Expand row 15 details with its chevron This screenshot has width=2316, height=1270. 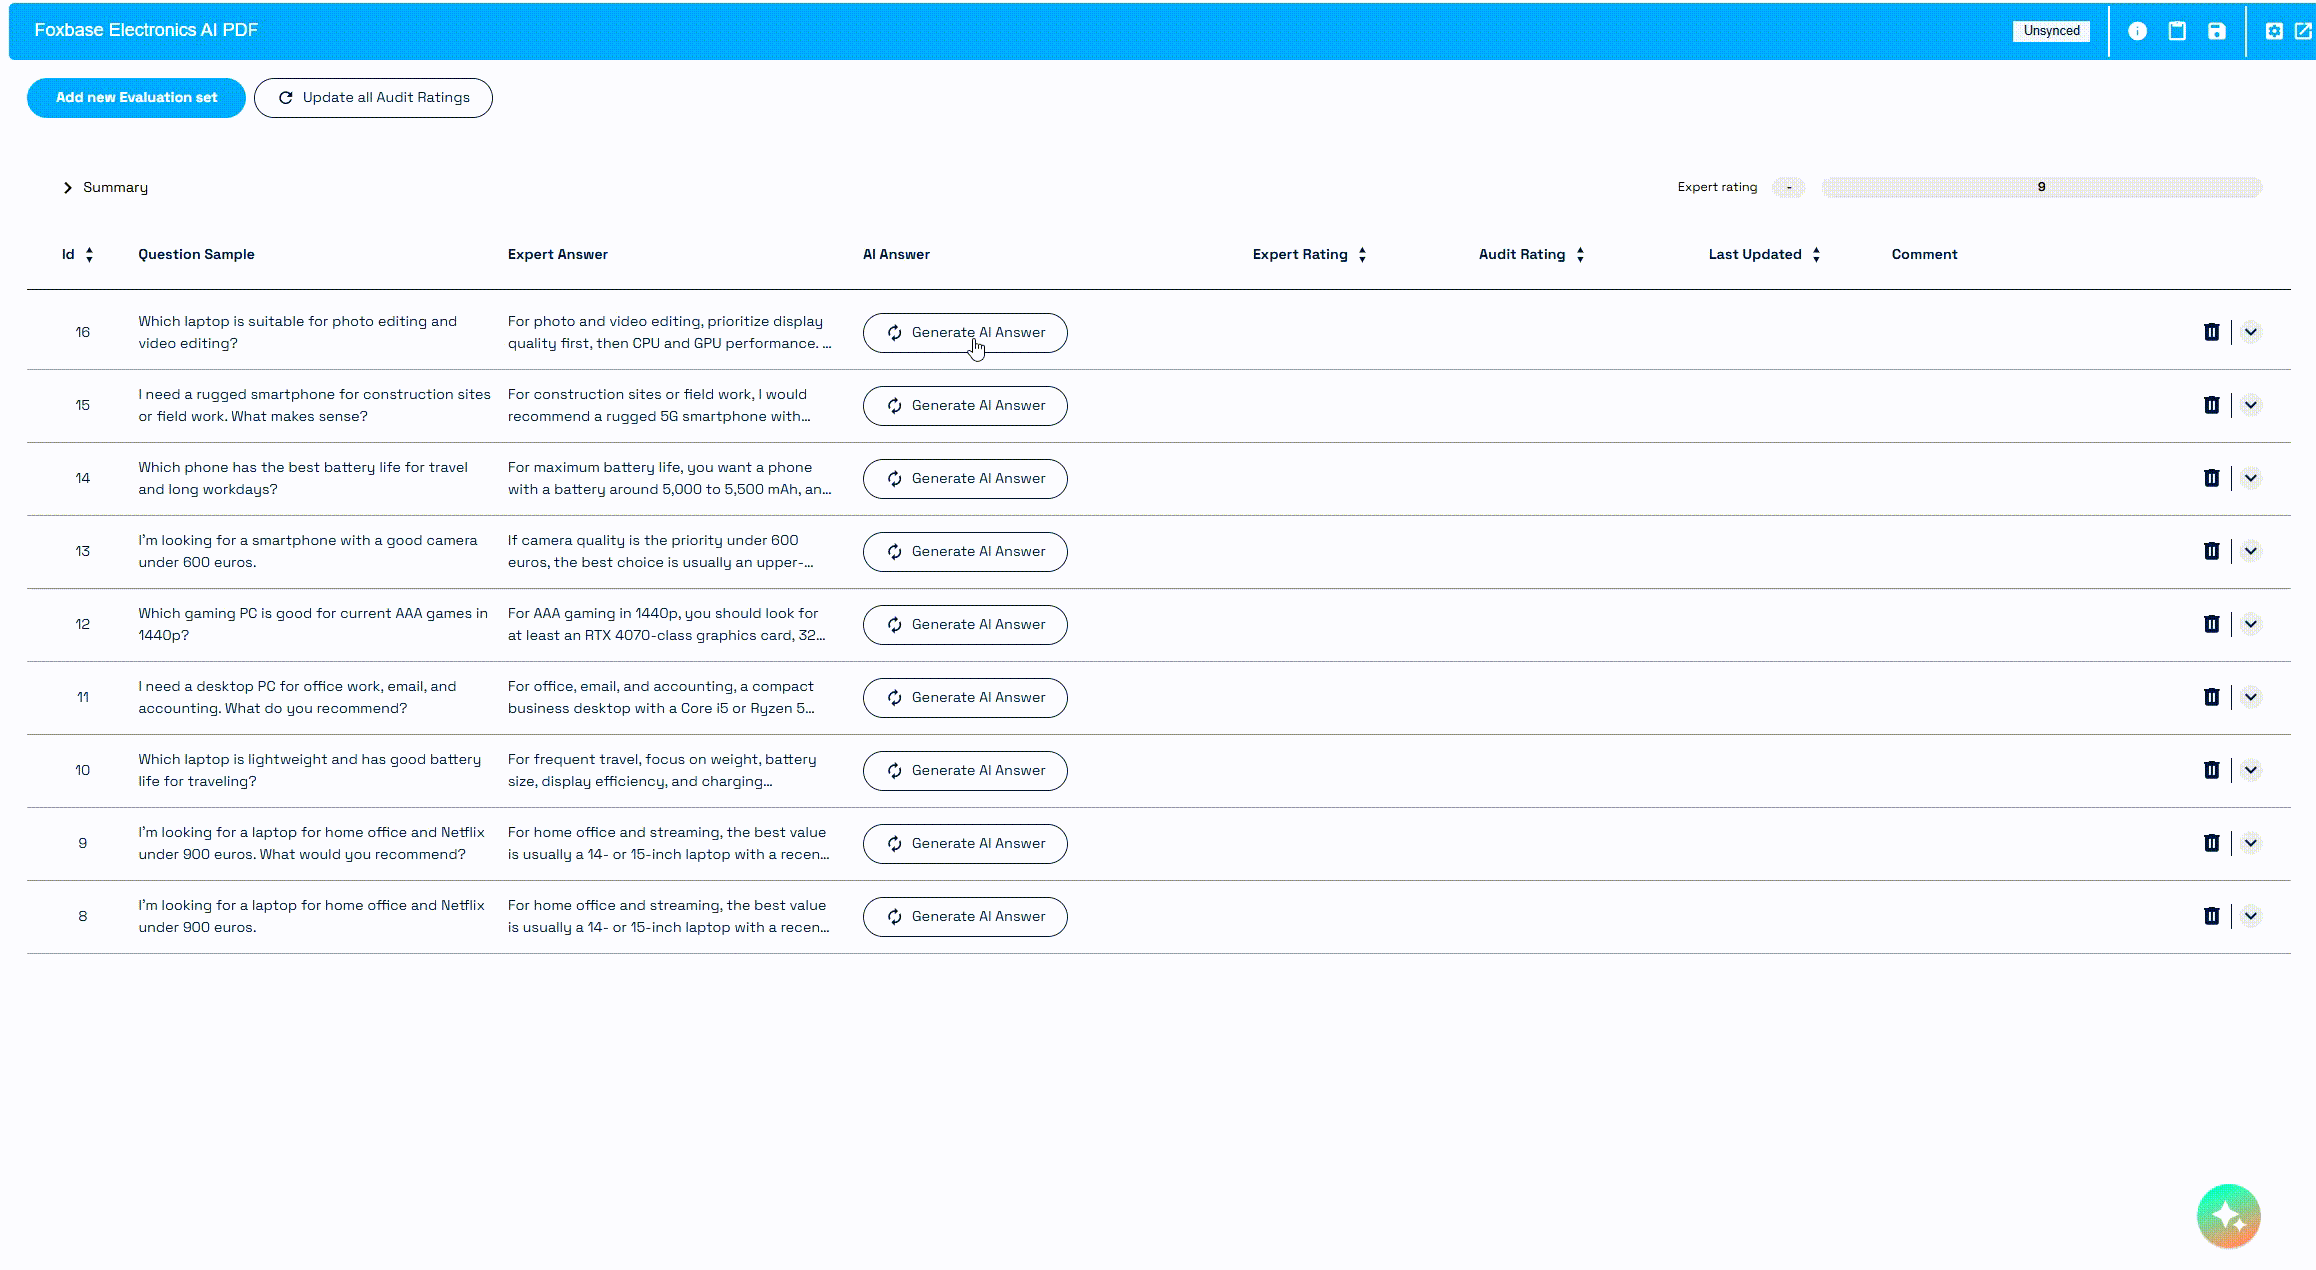[x=2250, y=405]
